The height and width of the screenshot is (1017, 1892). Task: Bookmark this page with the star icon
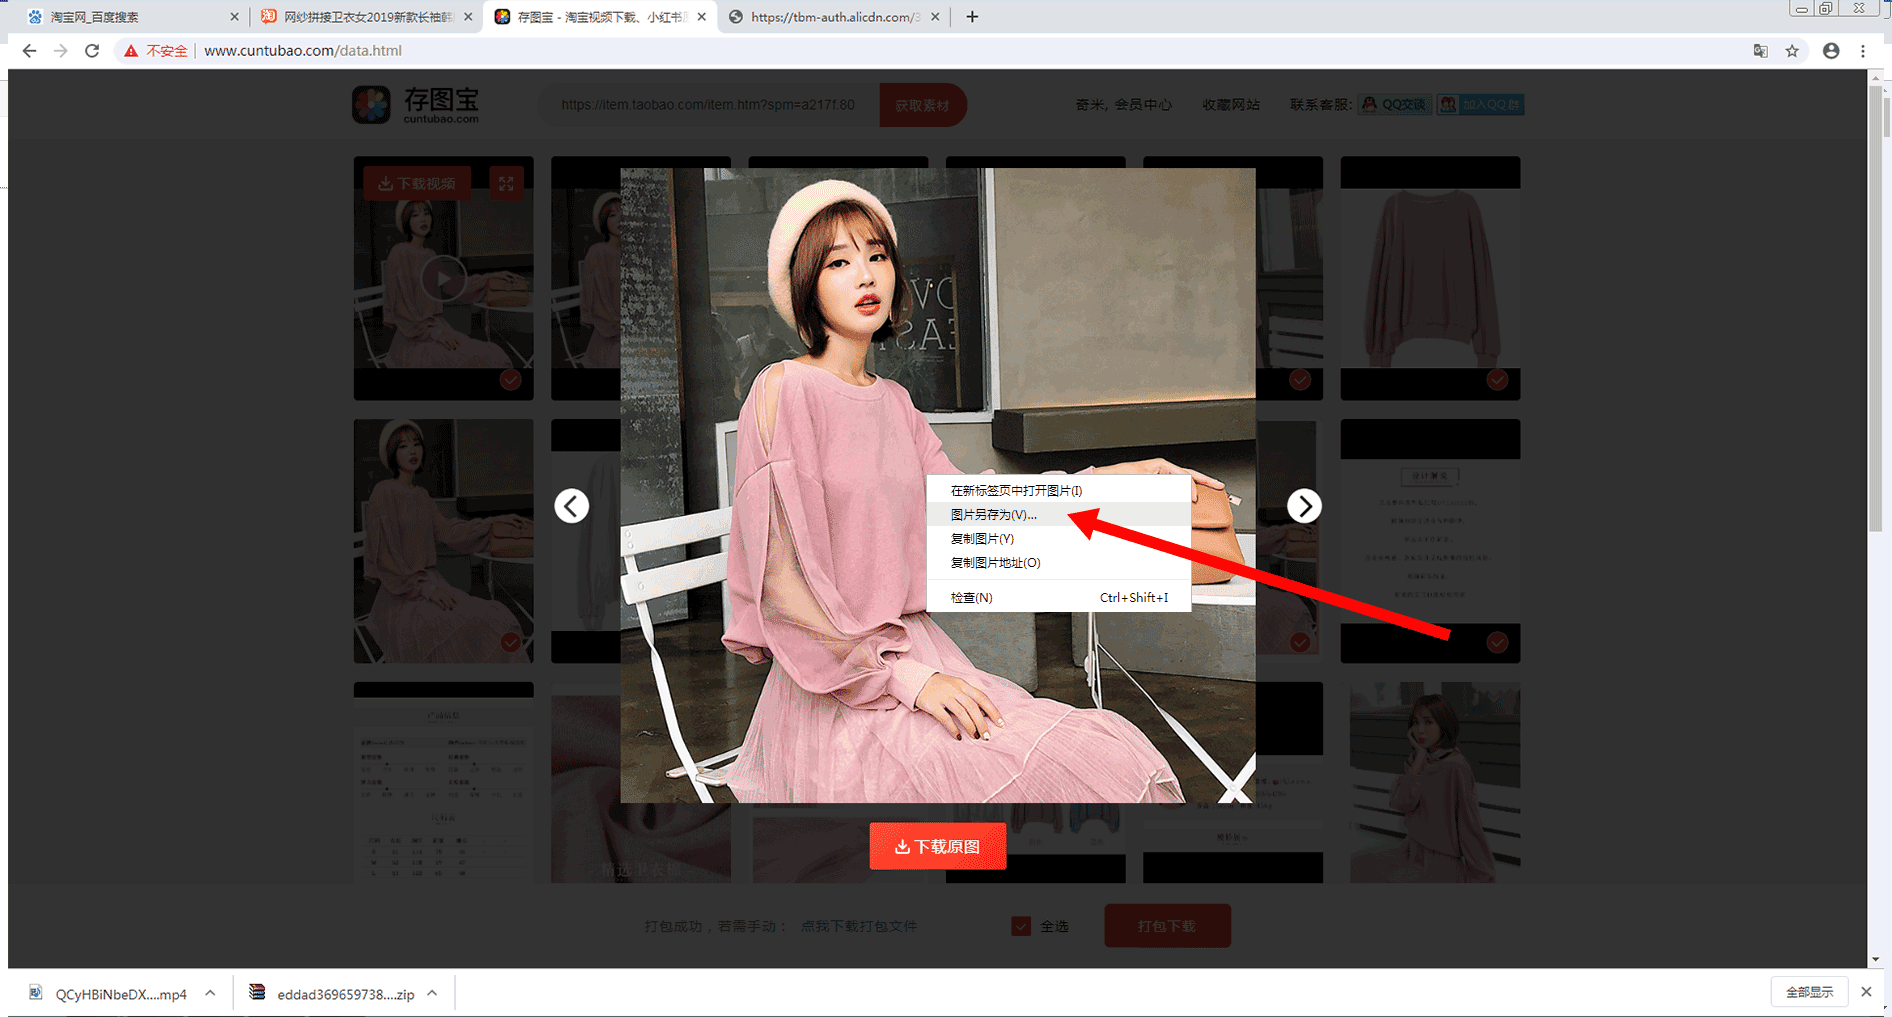tap(1792, 51)
